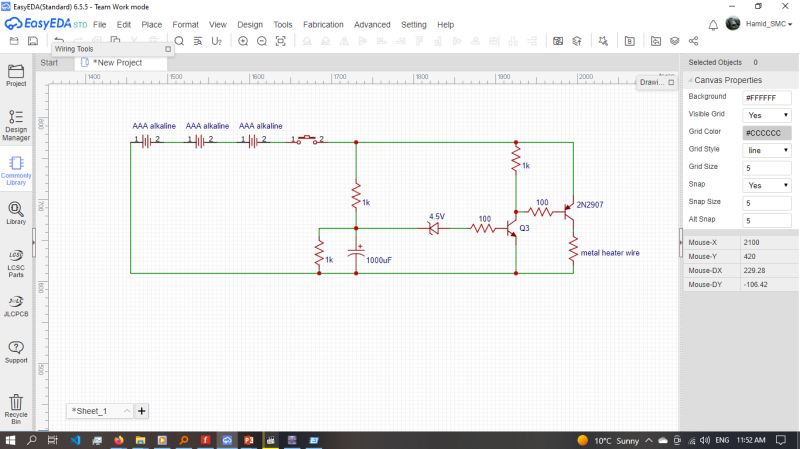The height and width of the screenshot is (449, 800).
Task: Expand the Sheet_1 tab options chevron
Action: (126, 411)
